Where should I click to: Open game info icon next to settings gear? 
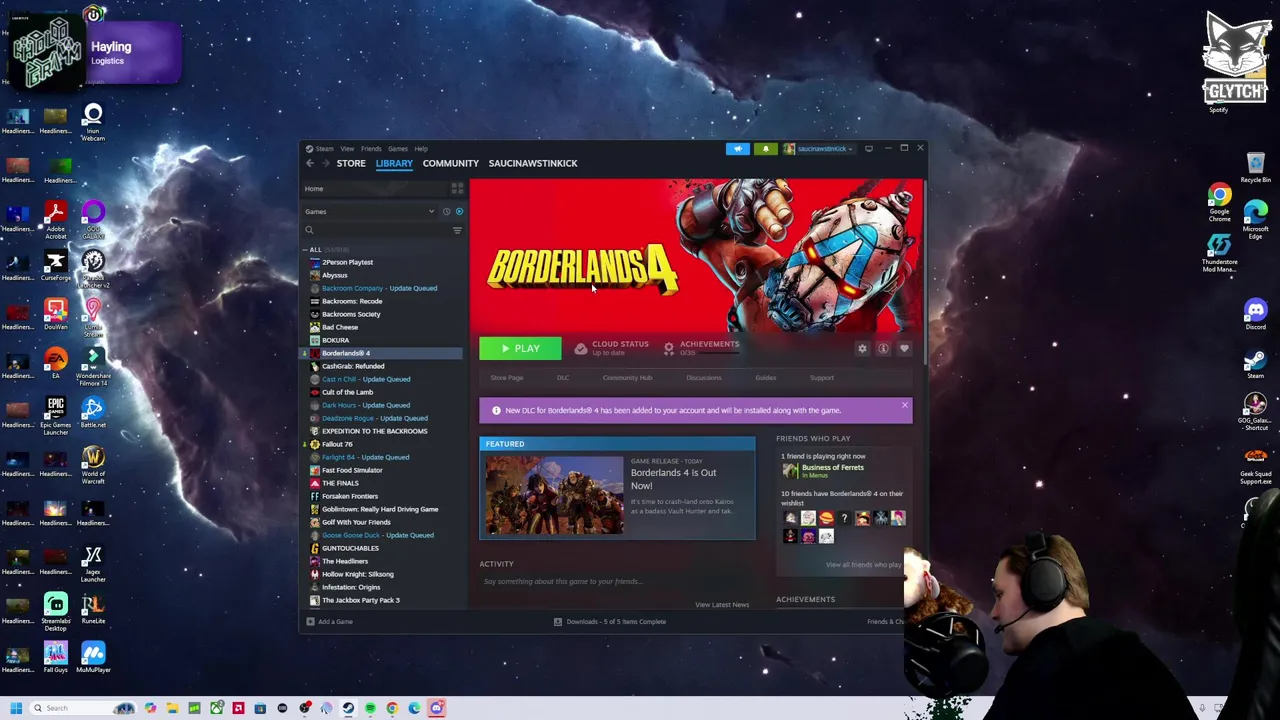coord(883,348)
